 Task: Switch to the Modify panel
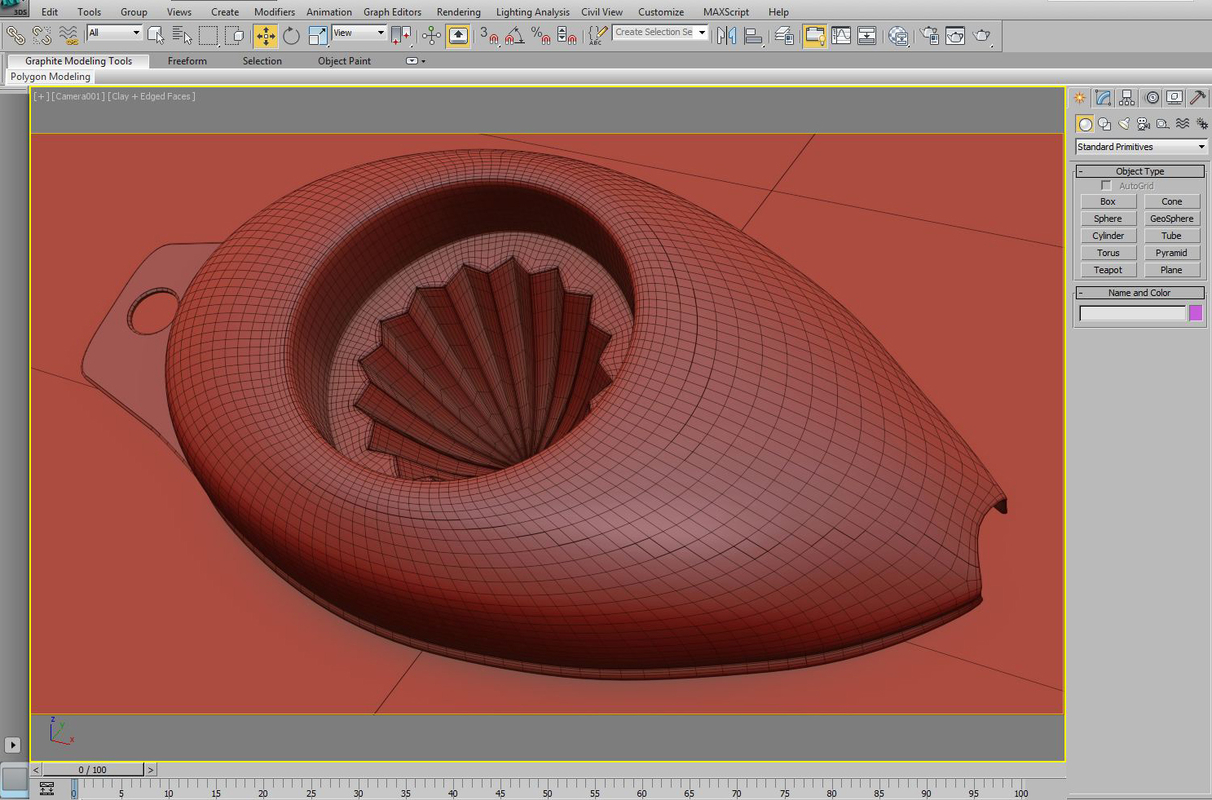point(1103,97)
